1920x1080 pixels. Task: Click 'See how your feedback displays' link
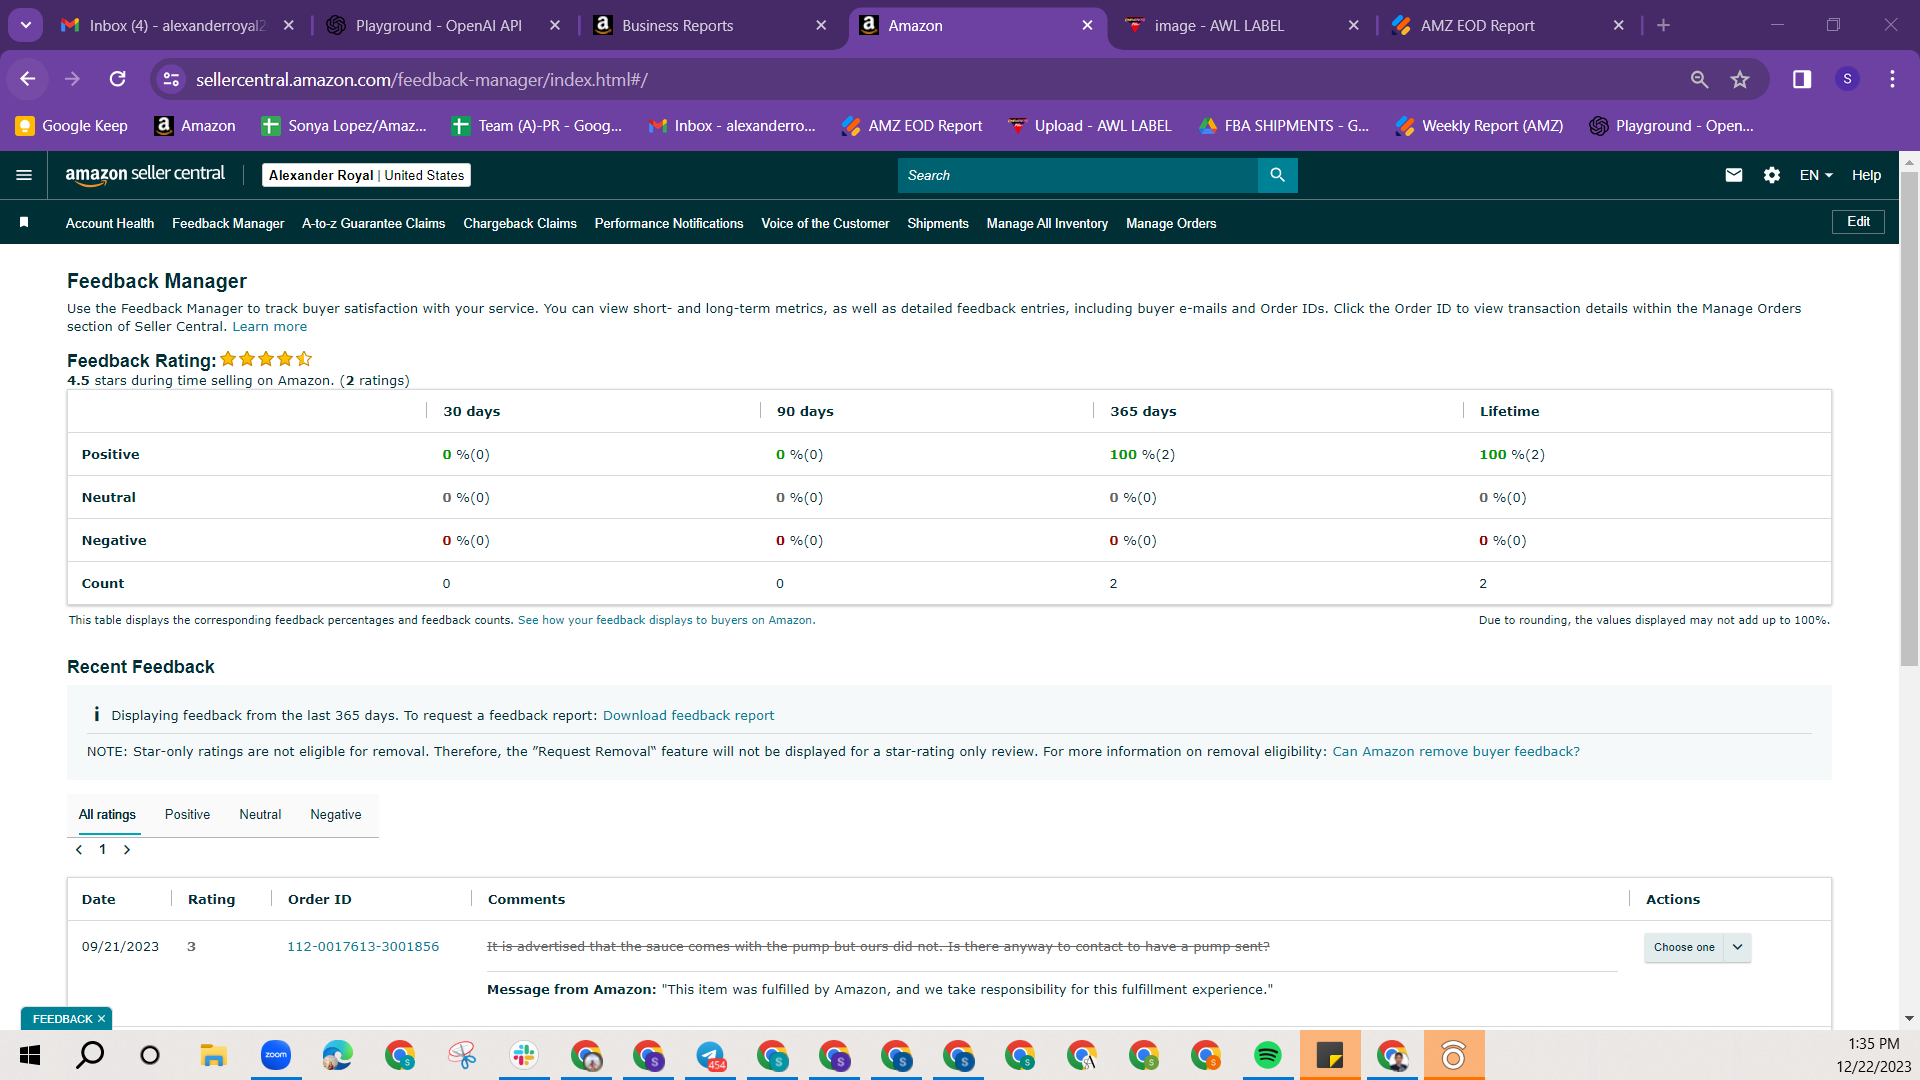665,621
